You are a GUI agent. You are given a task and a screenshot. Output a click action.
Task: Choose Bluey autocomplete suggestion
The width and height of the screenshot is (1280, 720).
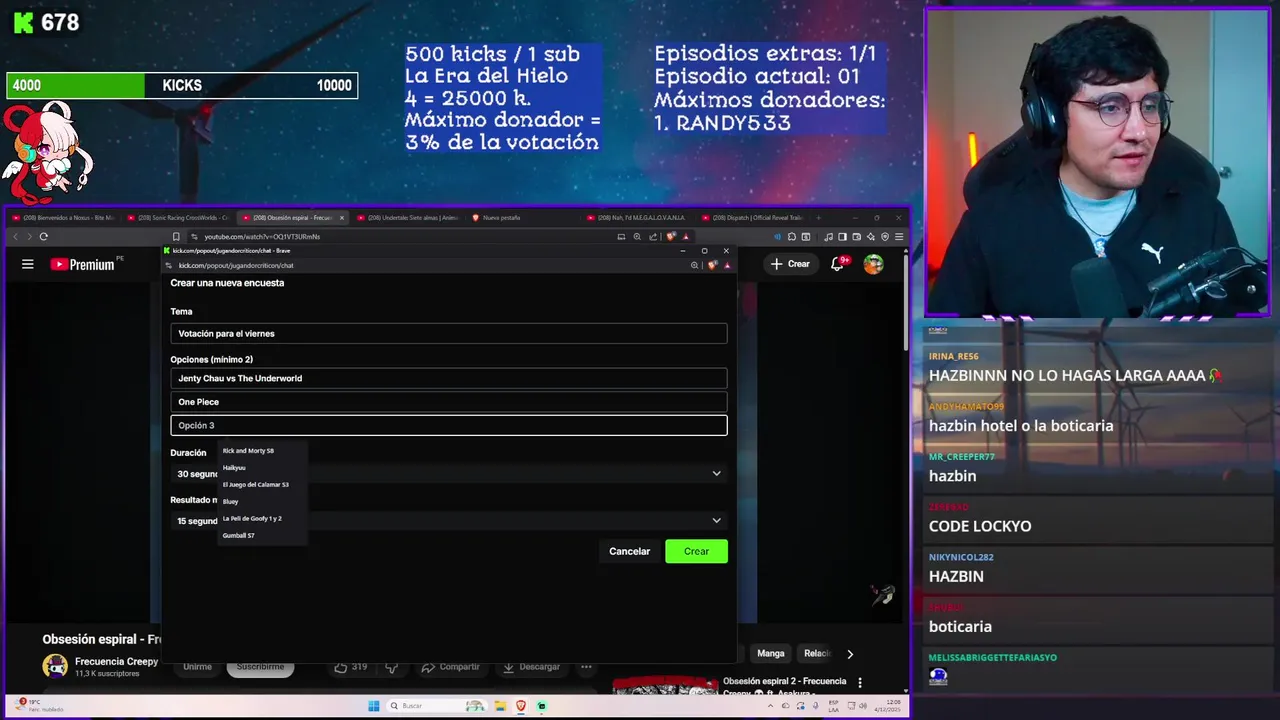262,502
